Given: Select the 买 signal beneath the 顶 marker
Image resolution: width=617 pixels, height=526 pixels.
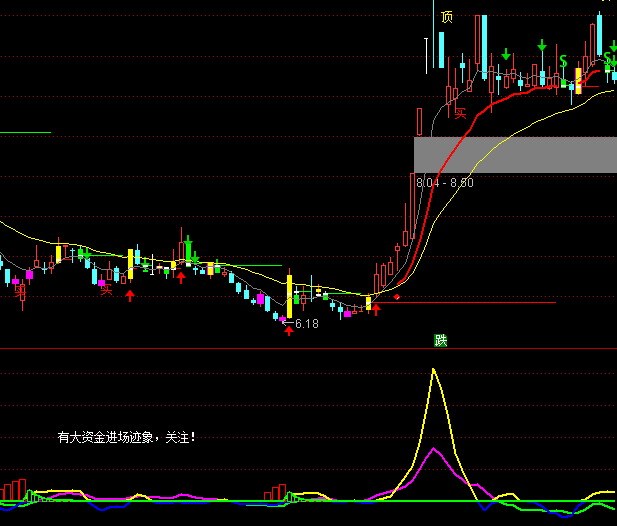Looking at the screenshot, I should 461,113.
